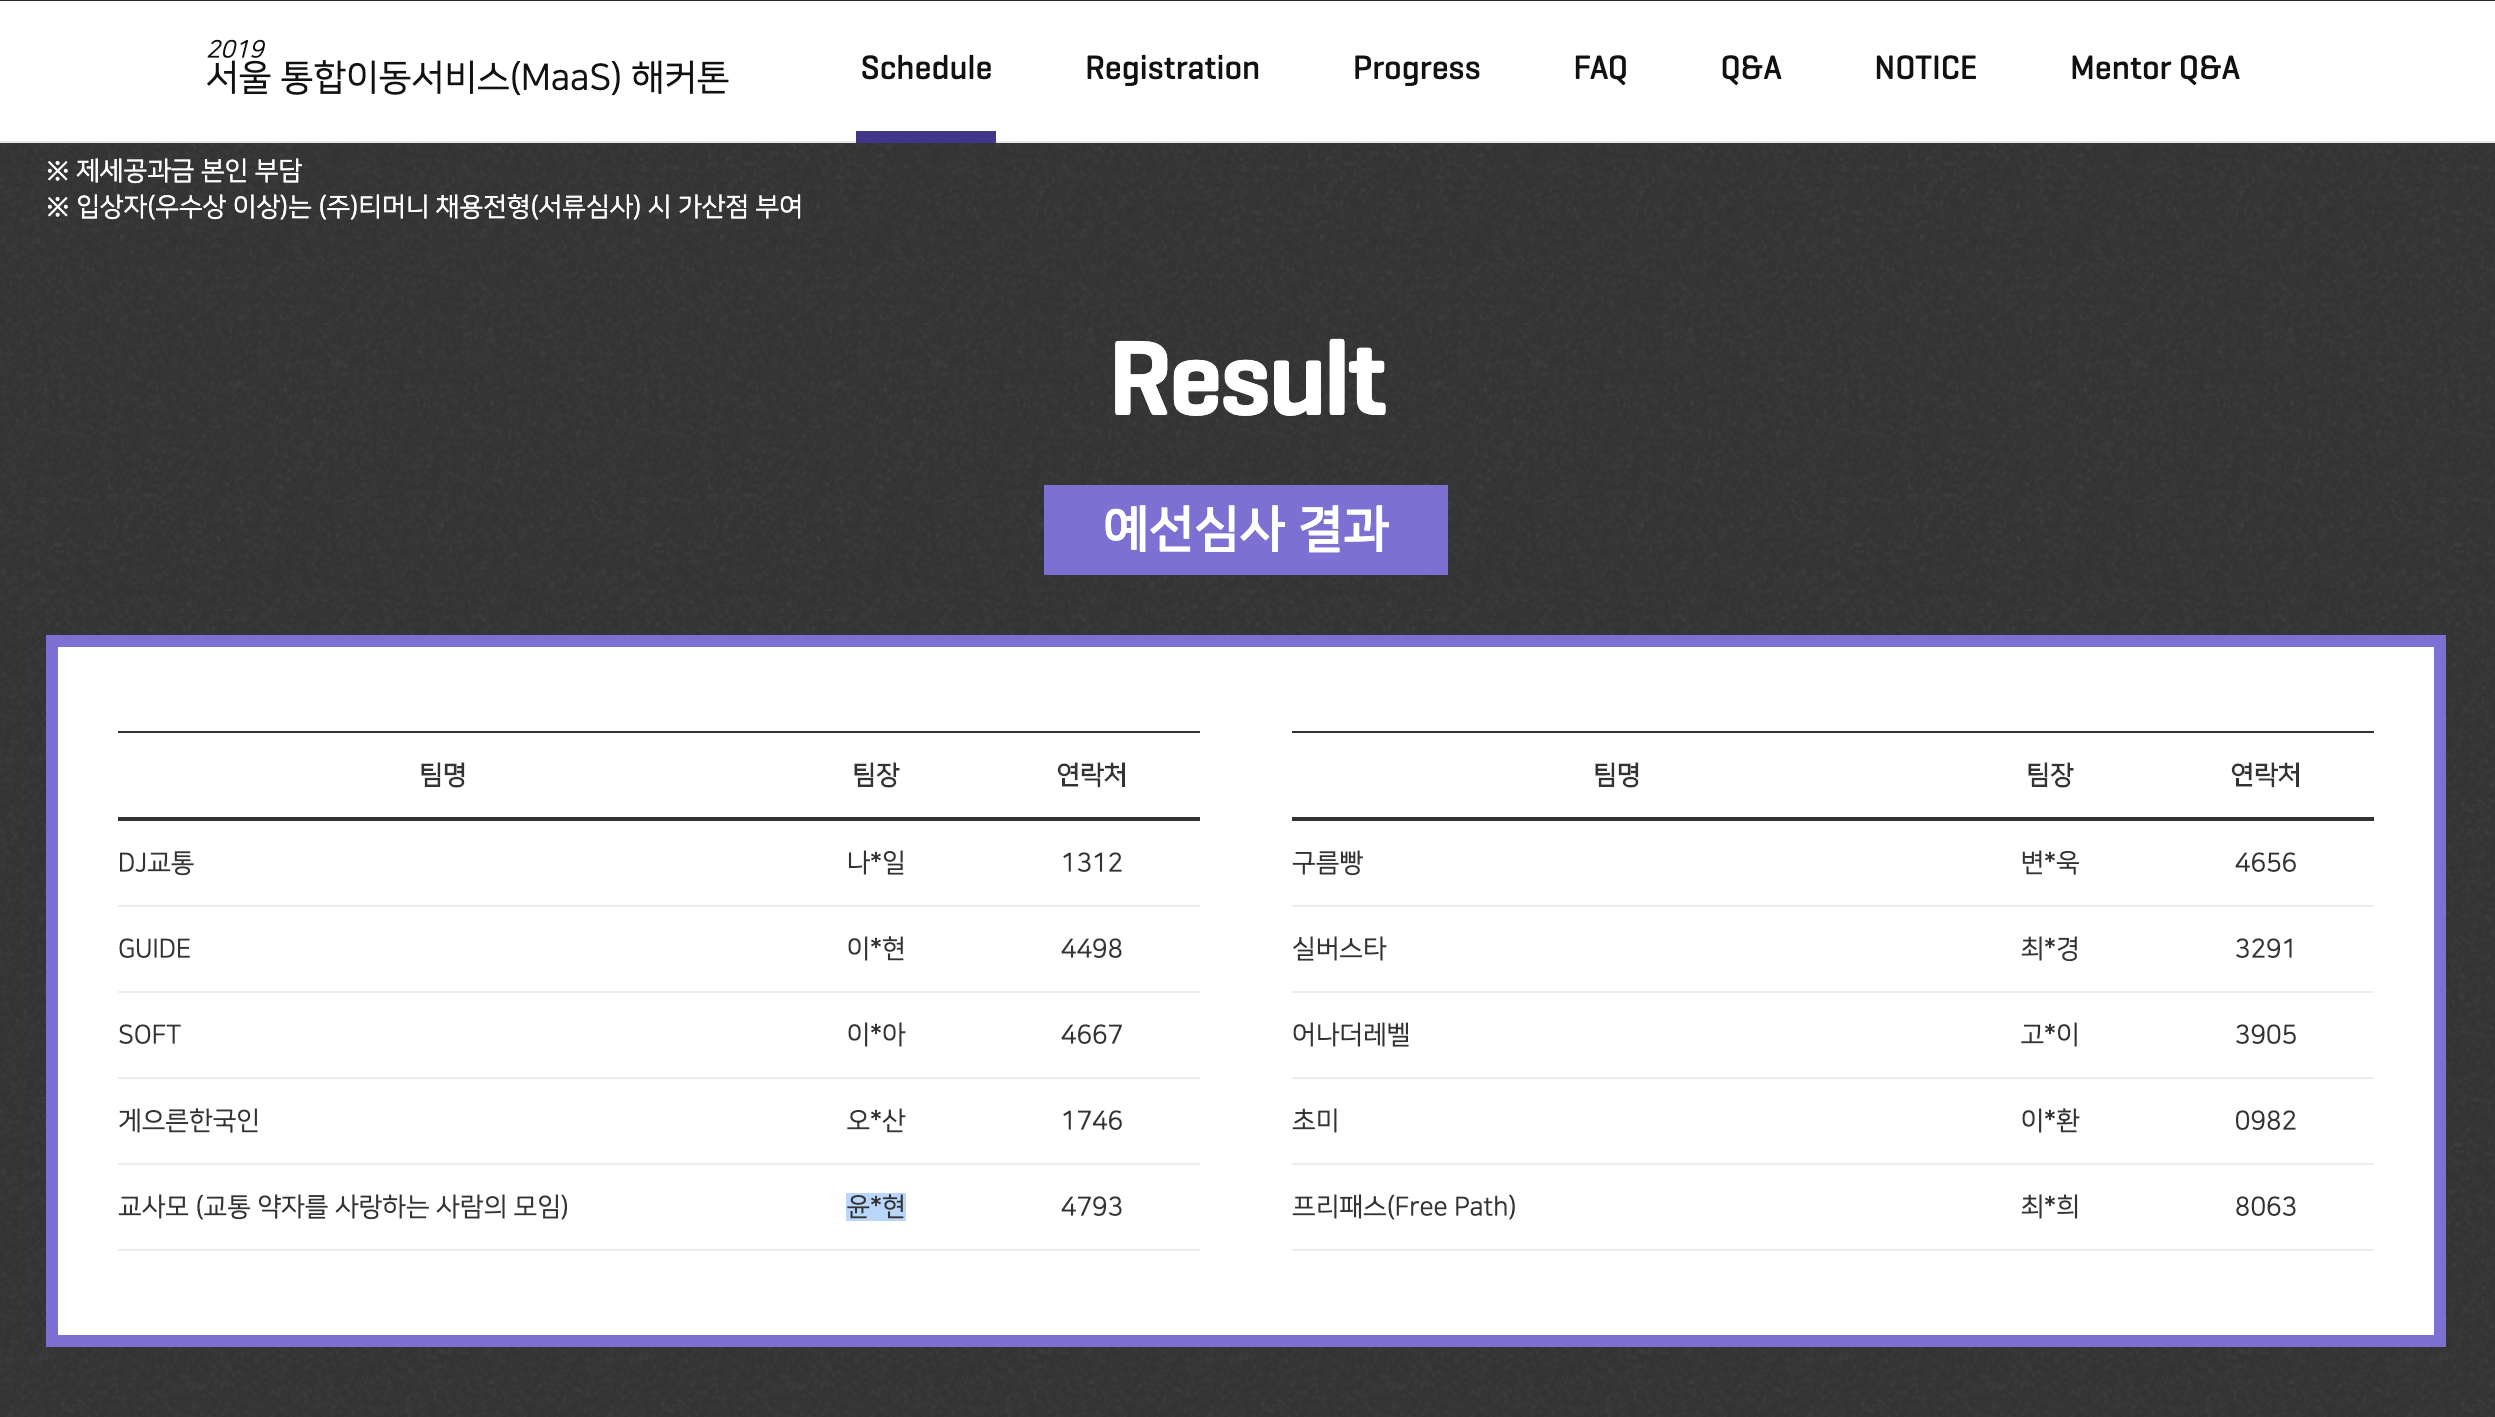Navigate to Q&A section

[1751, 68]
